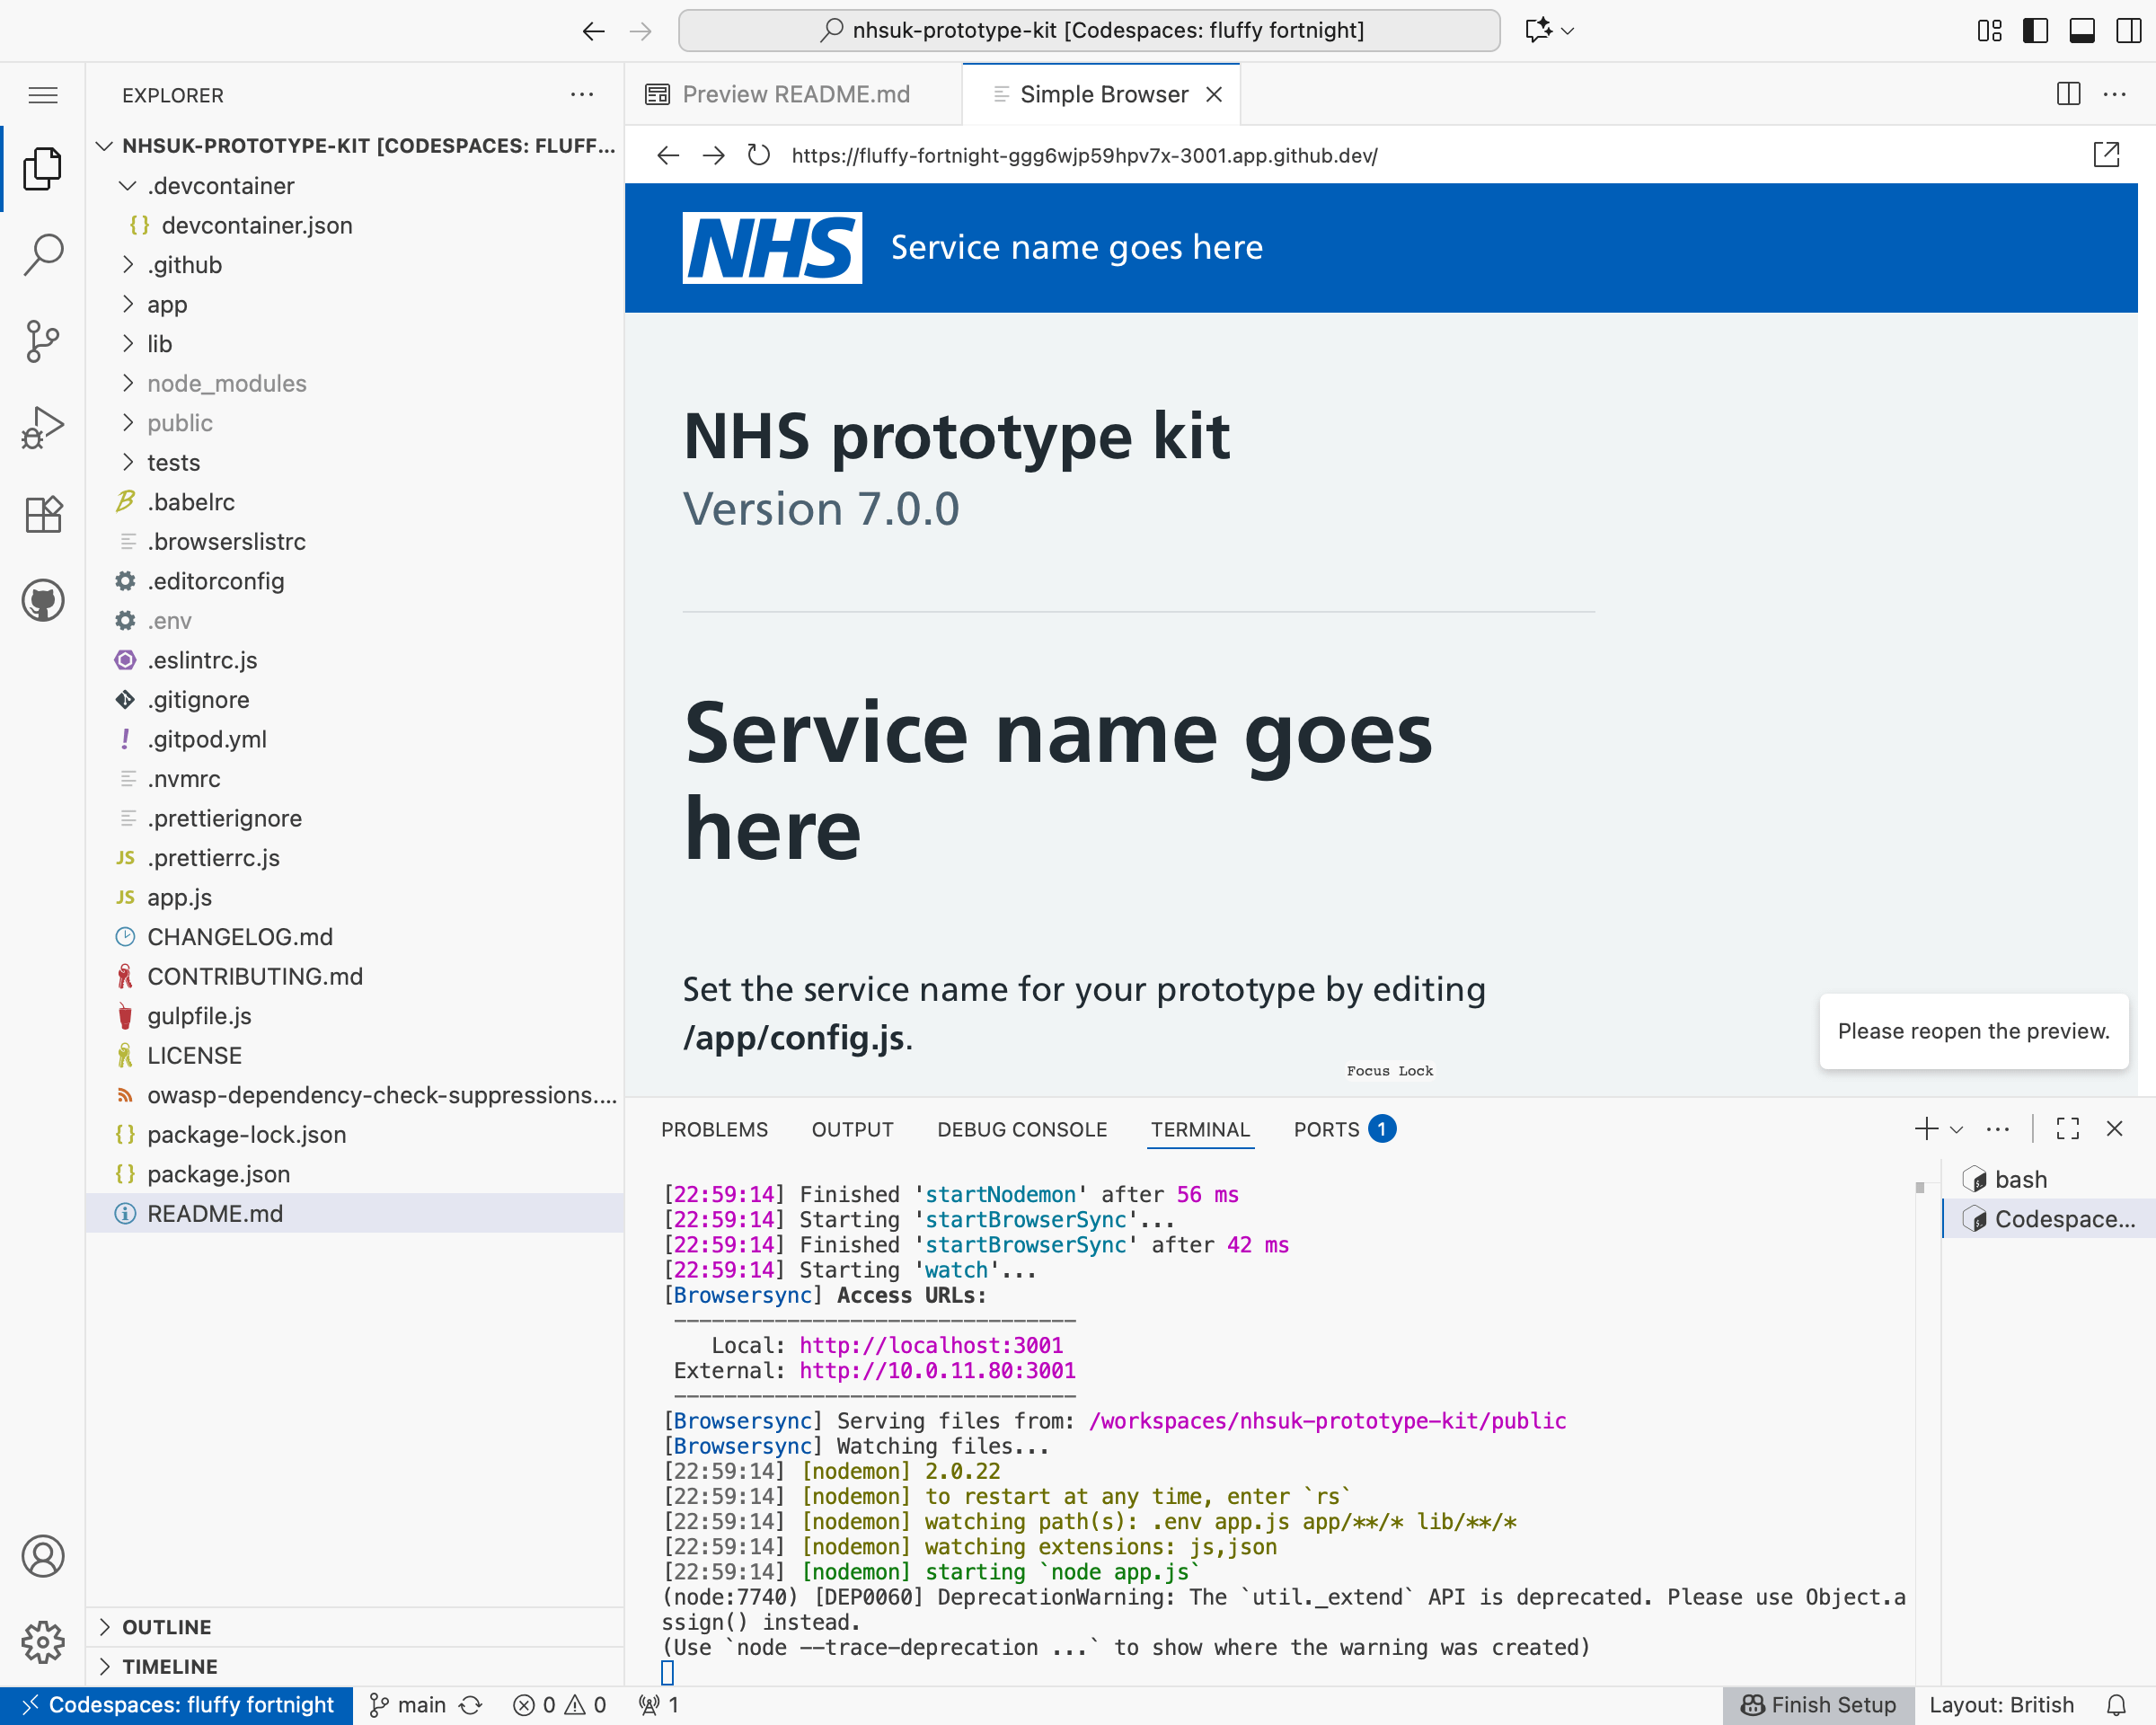Toggle the panel visibility icon
2156x1725 pixels.
[x=2082, y=30]
